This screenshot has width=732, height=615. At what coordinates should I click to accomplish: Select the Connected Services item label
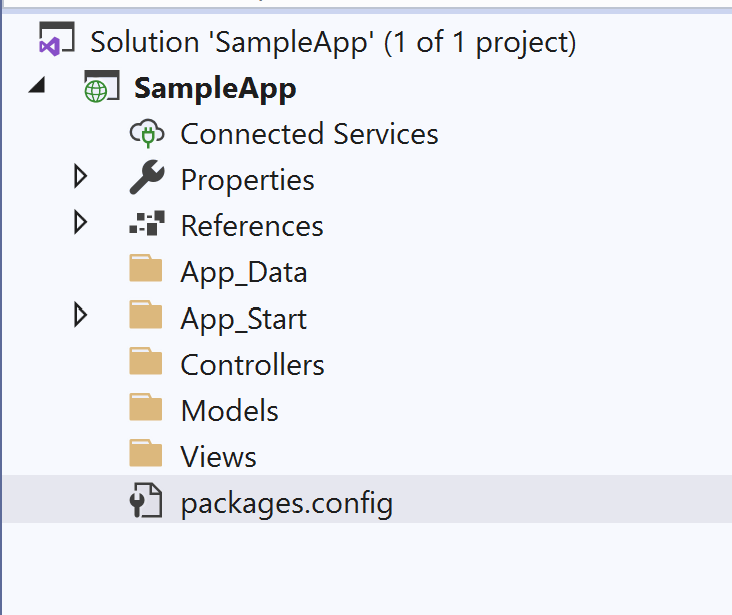[x=310, y=134]
